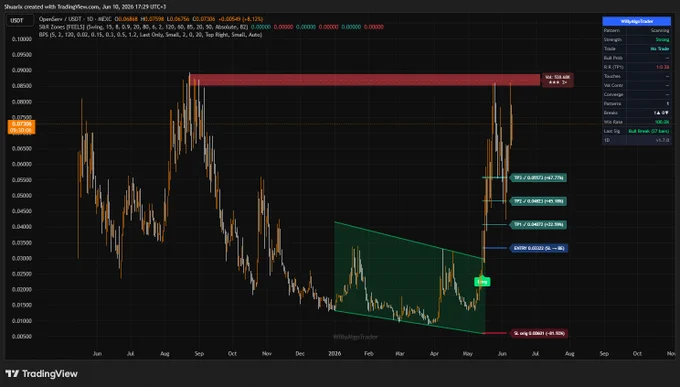Click the R:R (TP1) row in table
680x387 pixels.
[x=636, y=67]
